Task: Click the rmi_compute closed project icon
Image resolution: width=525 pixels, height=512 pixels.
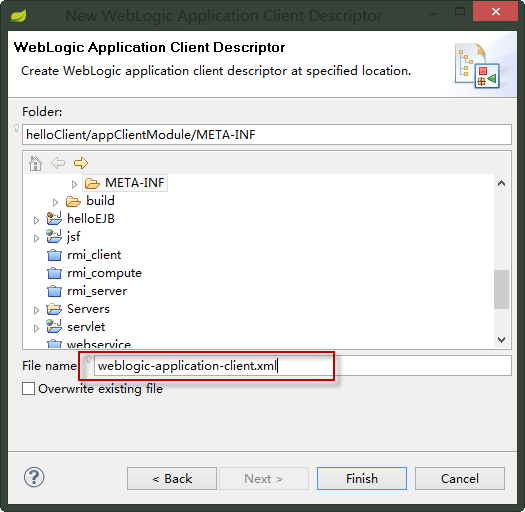Action: pyautogui.click(x=54, y=273)
